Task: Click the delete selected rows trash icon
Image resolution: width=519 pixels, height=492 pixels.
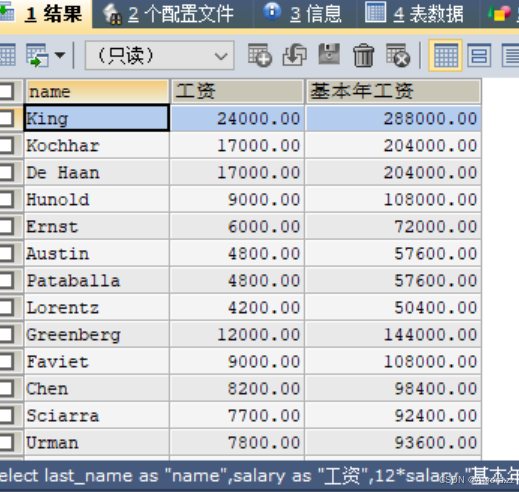Action: pos(363,55)
